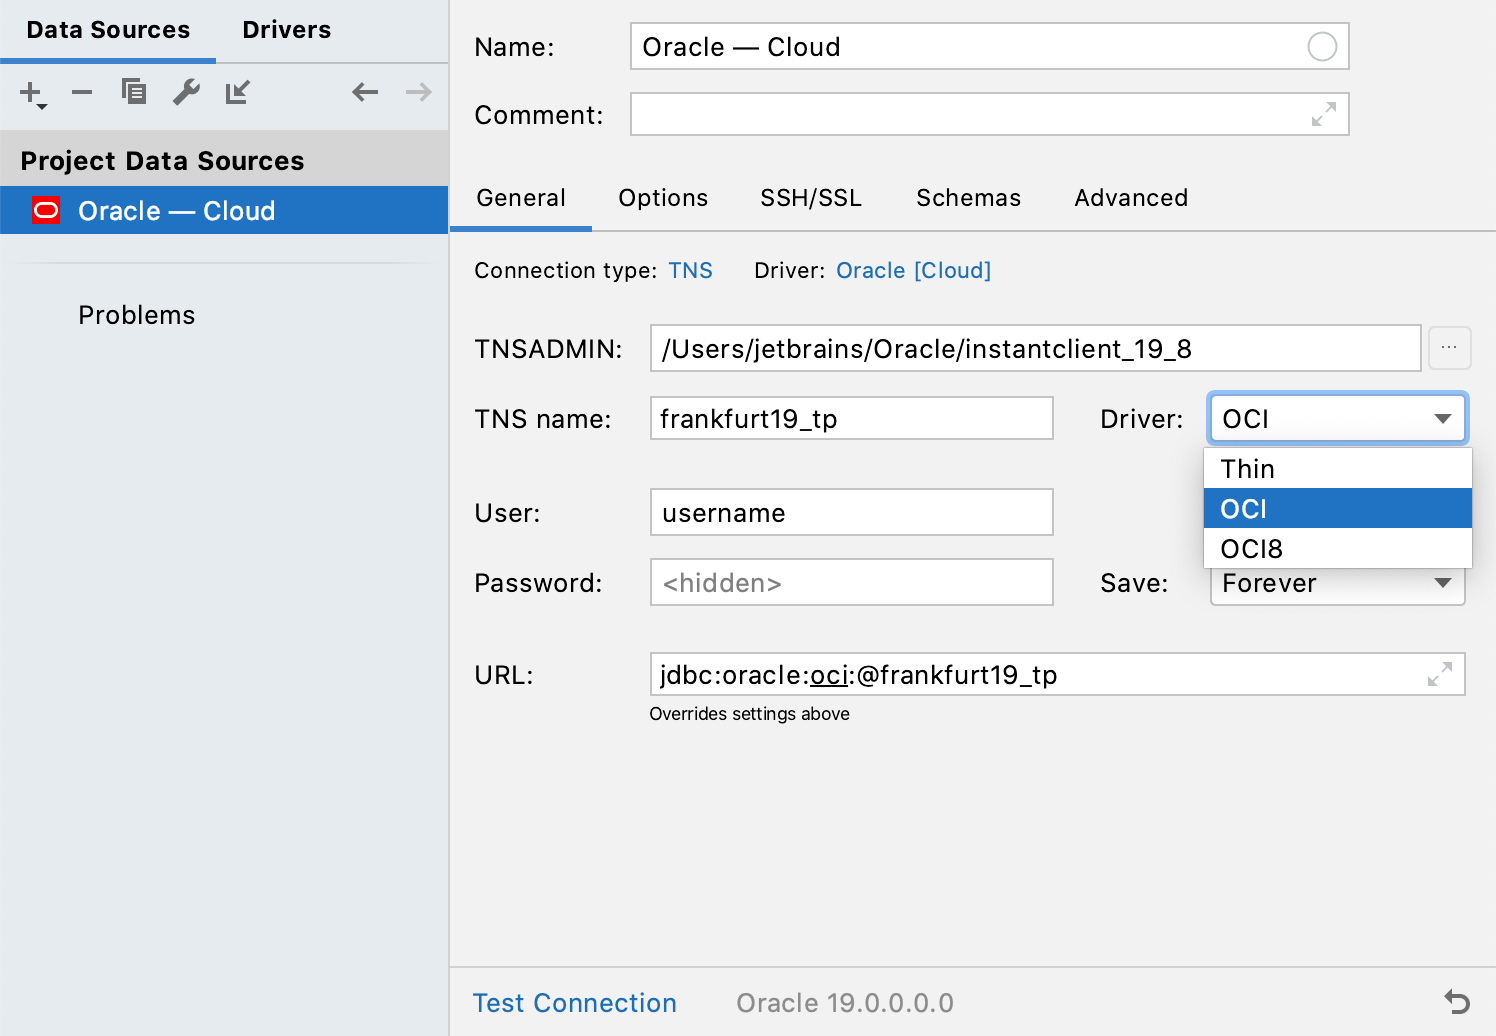Image resolution: width=1496 pixels, height=1036 pixels.
Task: Open data source properties wrench icon
Action: point(186,92)
